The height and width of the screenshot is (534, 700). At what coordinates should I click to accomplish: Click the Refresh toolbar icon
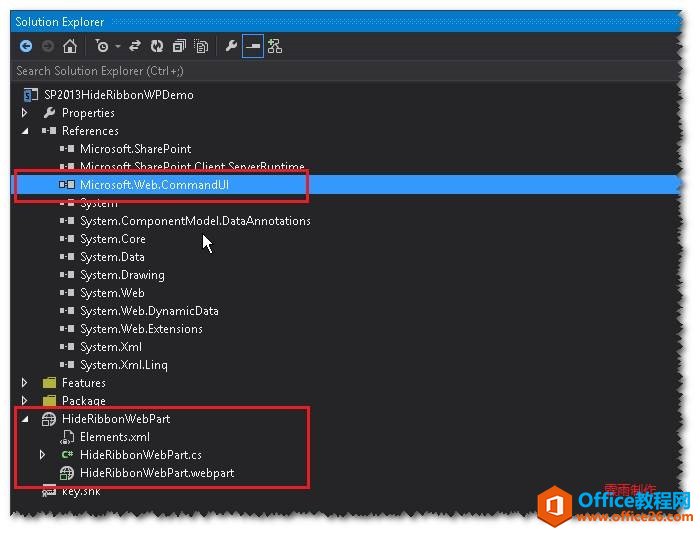pyautogui.click(x=157, y=46)
